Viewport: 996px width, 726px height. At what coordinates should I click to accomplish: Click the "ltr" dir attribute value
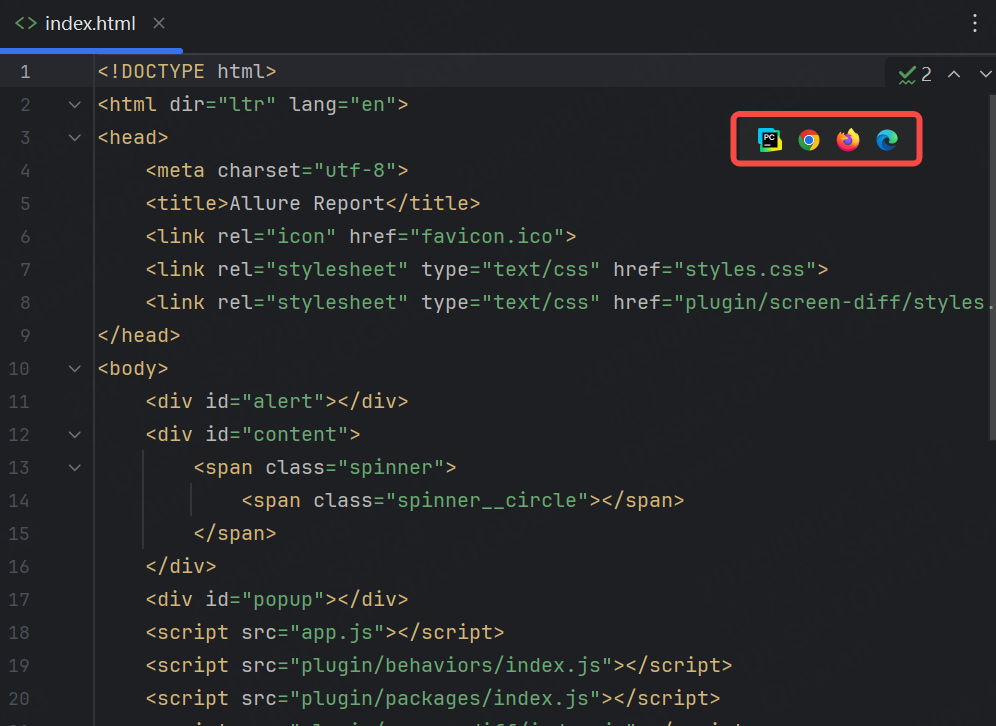click(247, 105)
